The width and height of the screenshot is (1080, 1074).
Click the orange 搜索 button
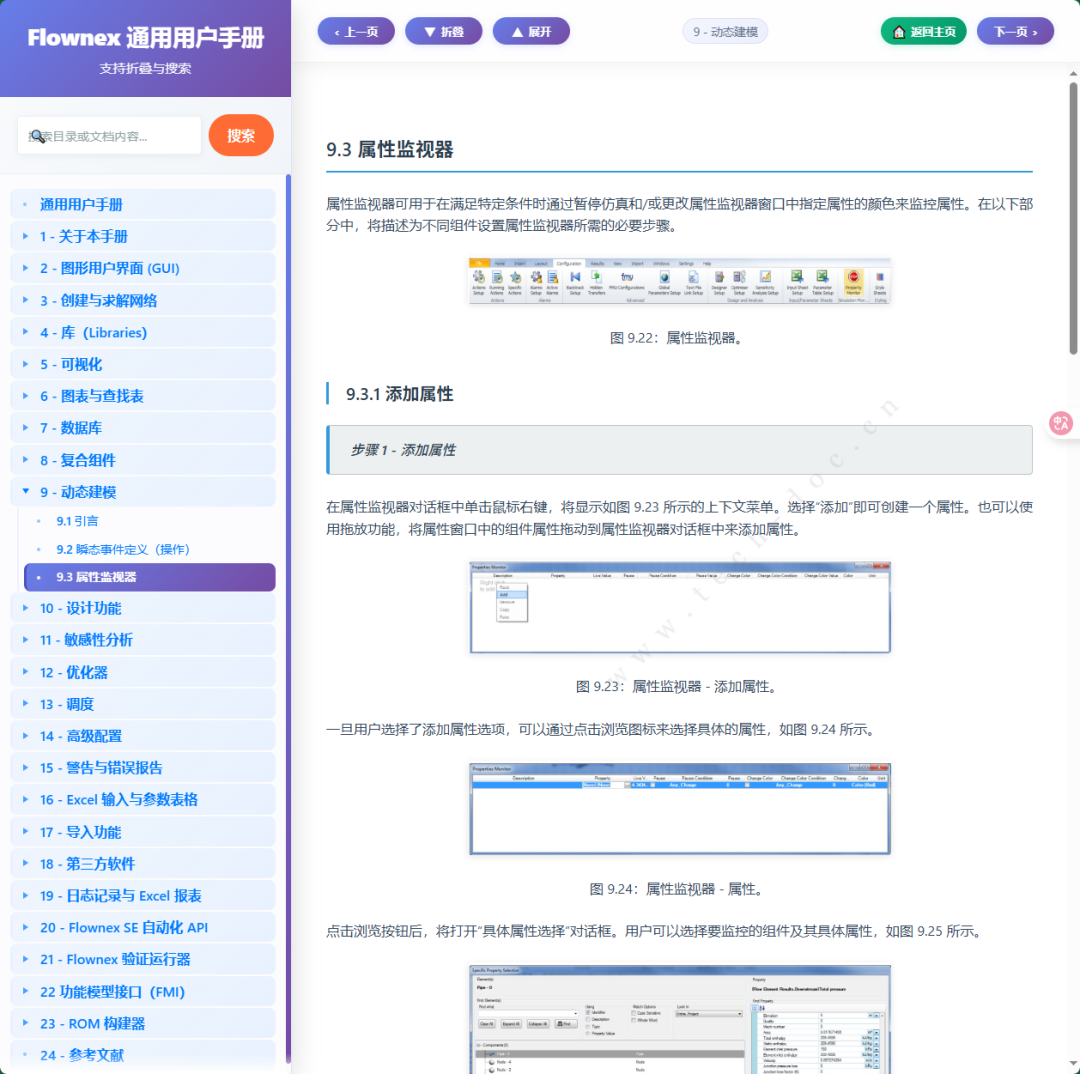pos(240,135)
